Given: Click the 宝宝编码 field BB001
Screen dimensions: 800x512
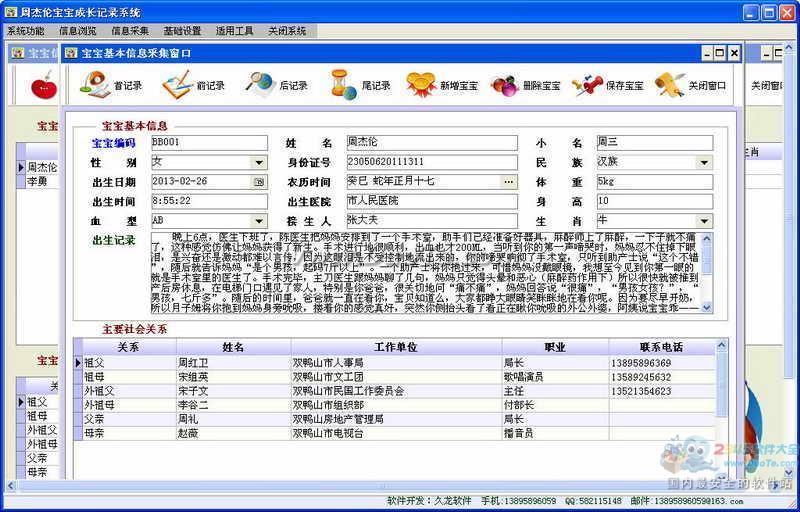Looking at the screenshot, I should pyautogui.click(x=209, y=143).
